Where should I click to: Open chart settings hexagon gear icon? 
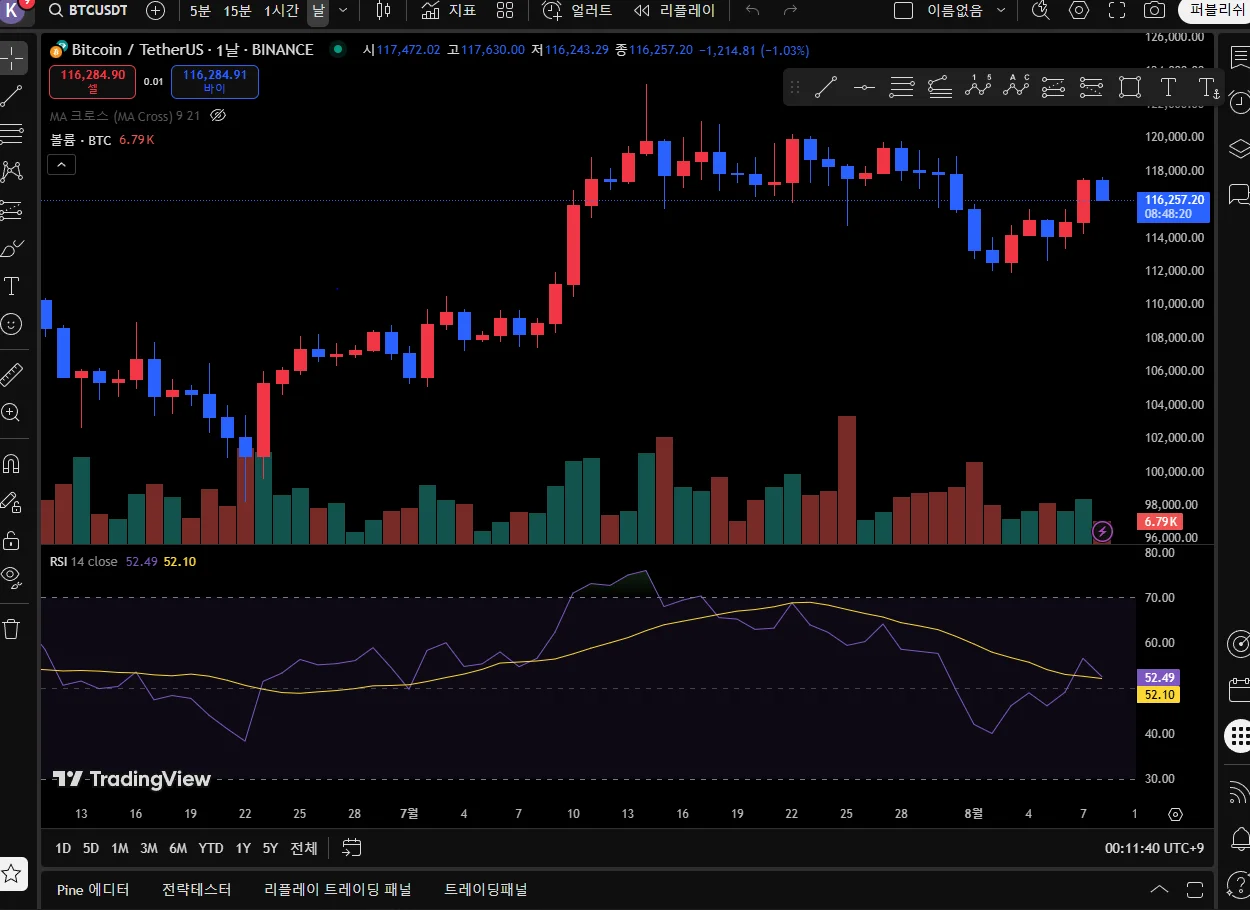(1079, 11)
